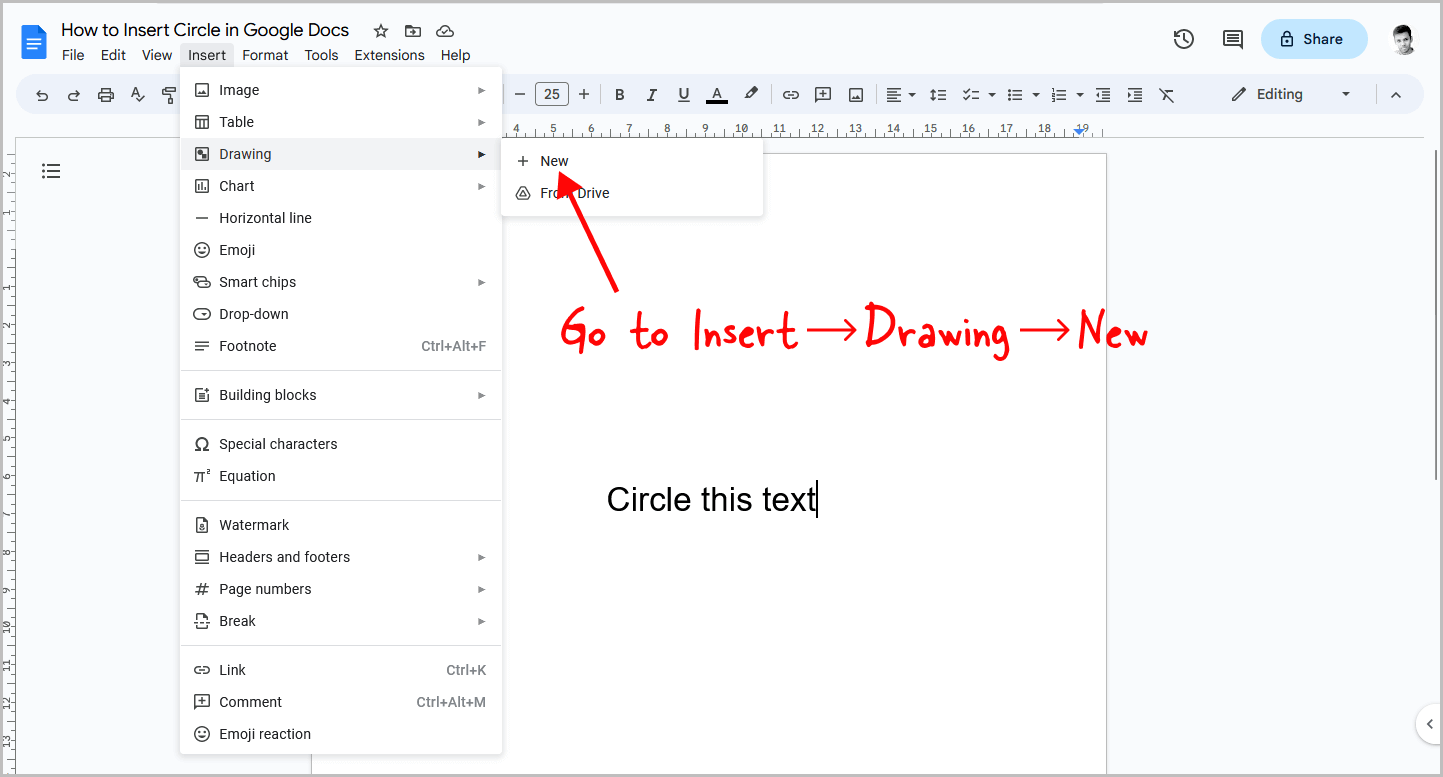Click the Insert link toolbar icon
The width and height of the screenshot is (1443, 777).
(791, 95)
